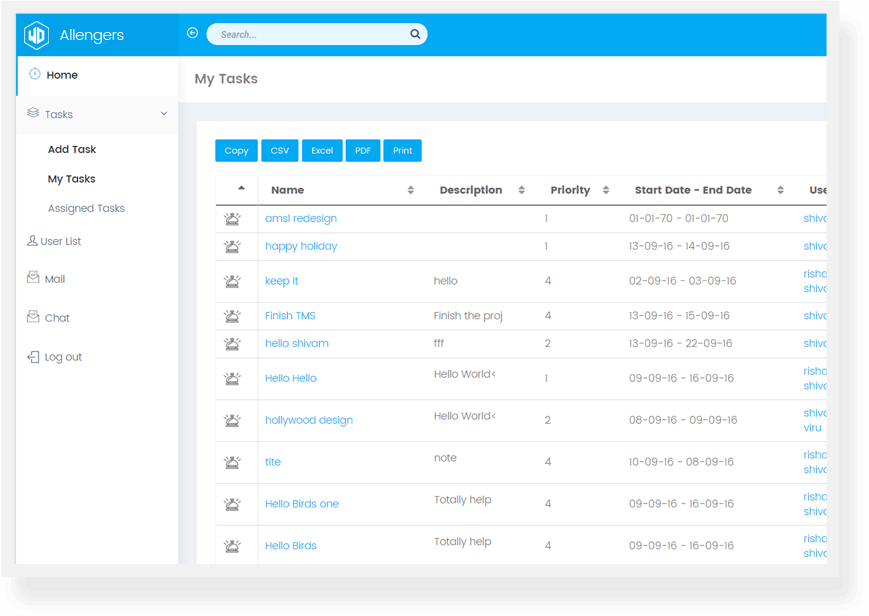
Task: Click the Log out icon
Action: (33, 357)
